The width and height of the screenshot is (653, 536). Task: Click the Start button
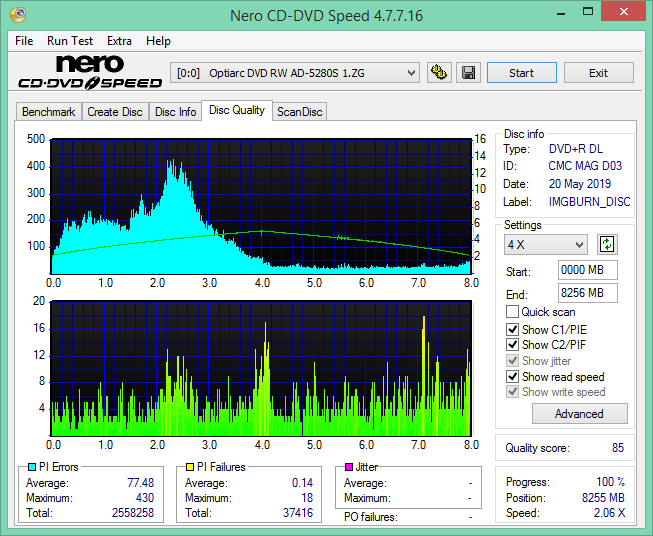coord(521,73)
